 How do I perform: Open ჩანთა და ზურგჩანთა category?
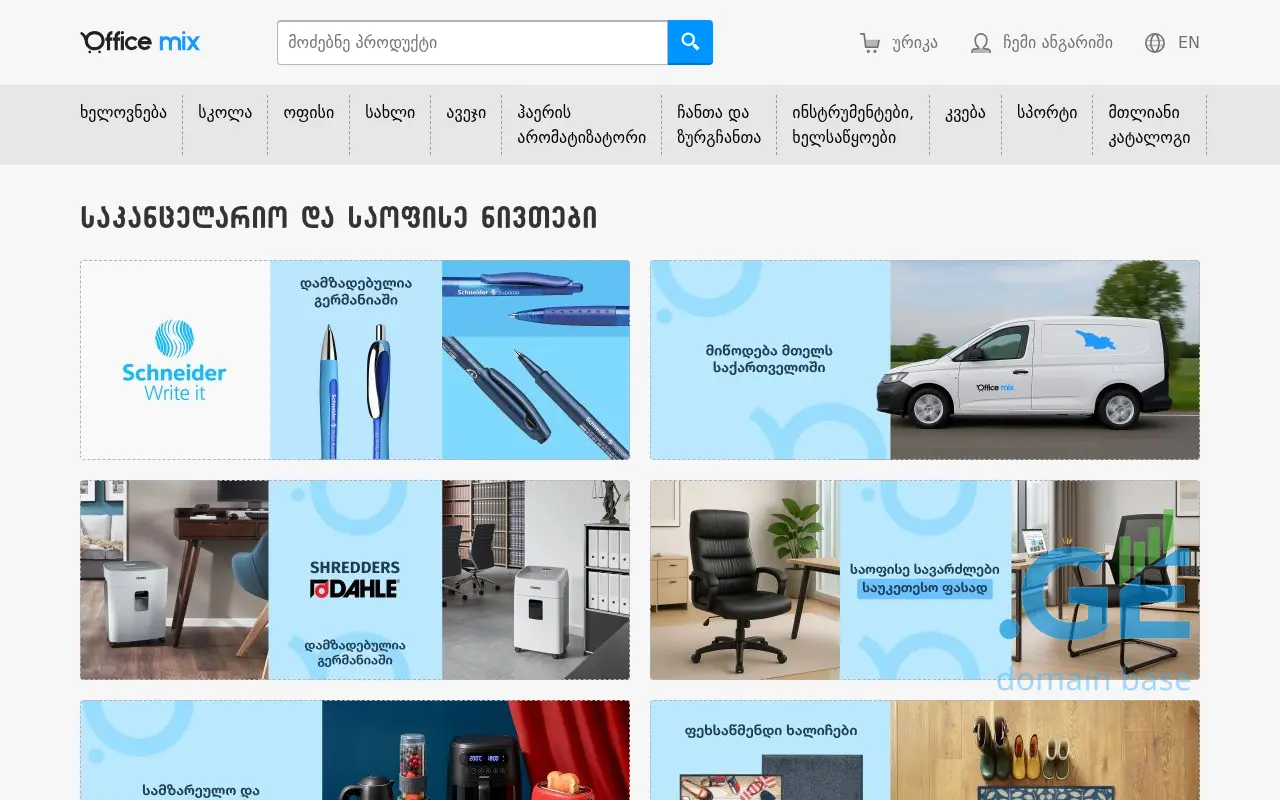pyautogui.click(x=718, y=125)
